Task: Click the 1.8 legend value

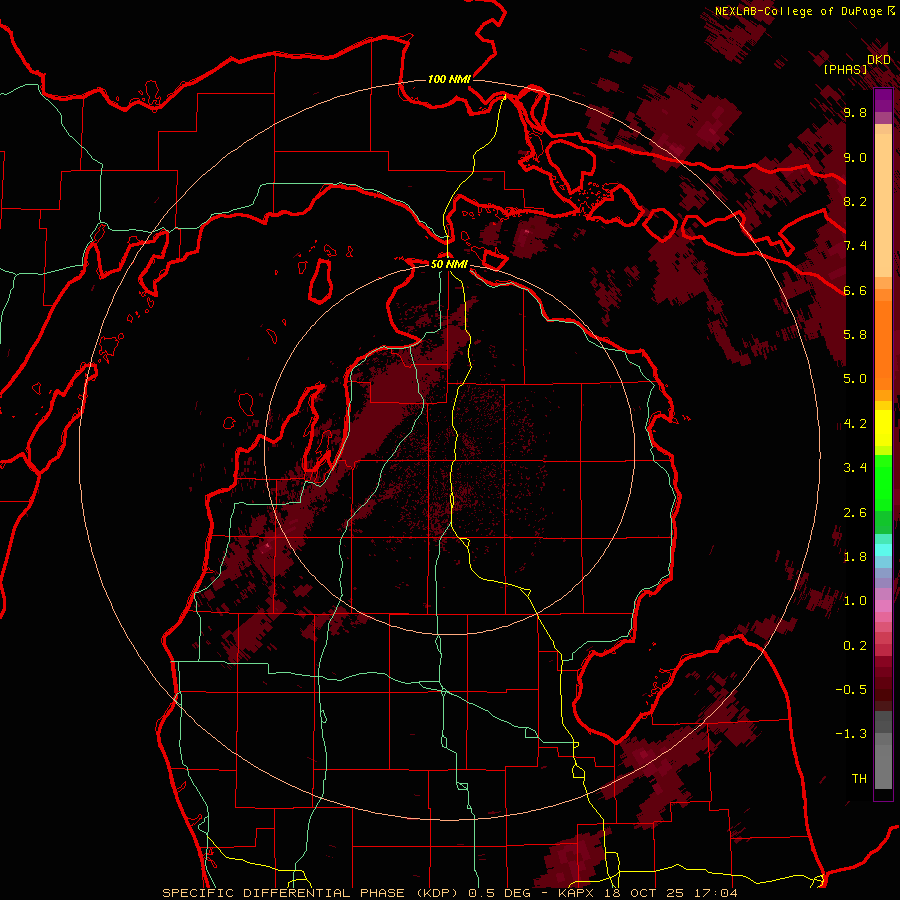Action: click(855, 557)
